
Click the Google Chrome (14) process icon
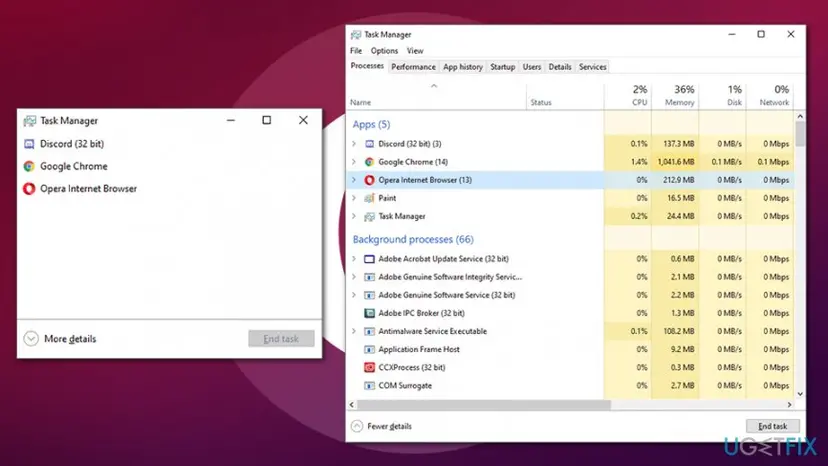370,162
